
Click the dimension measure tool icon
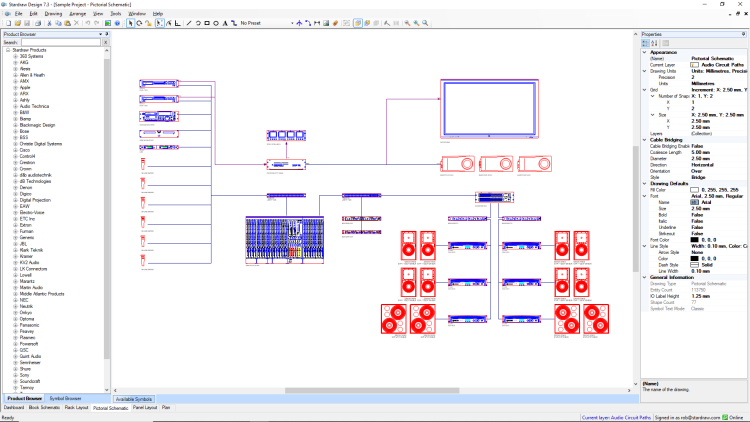coord(317,23)
